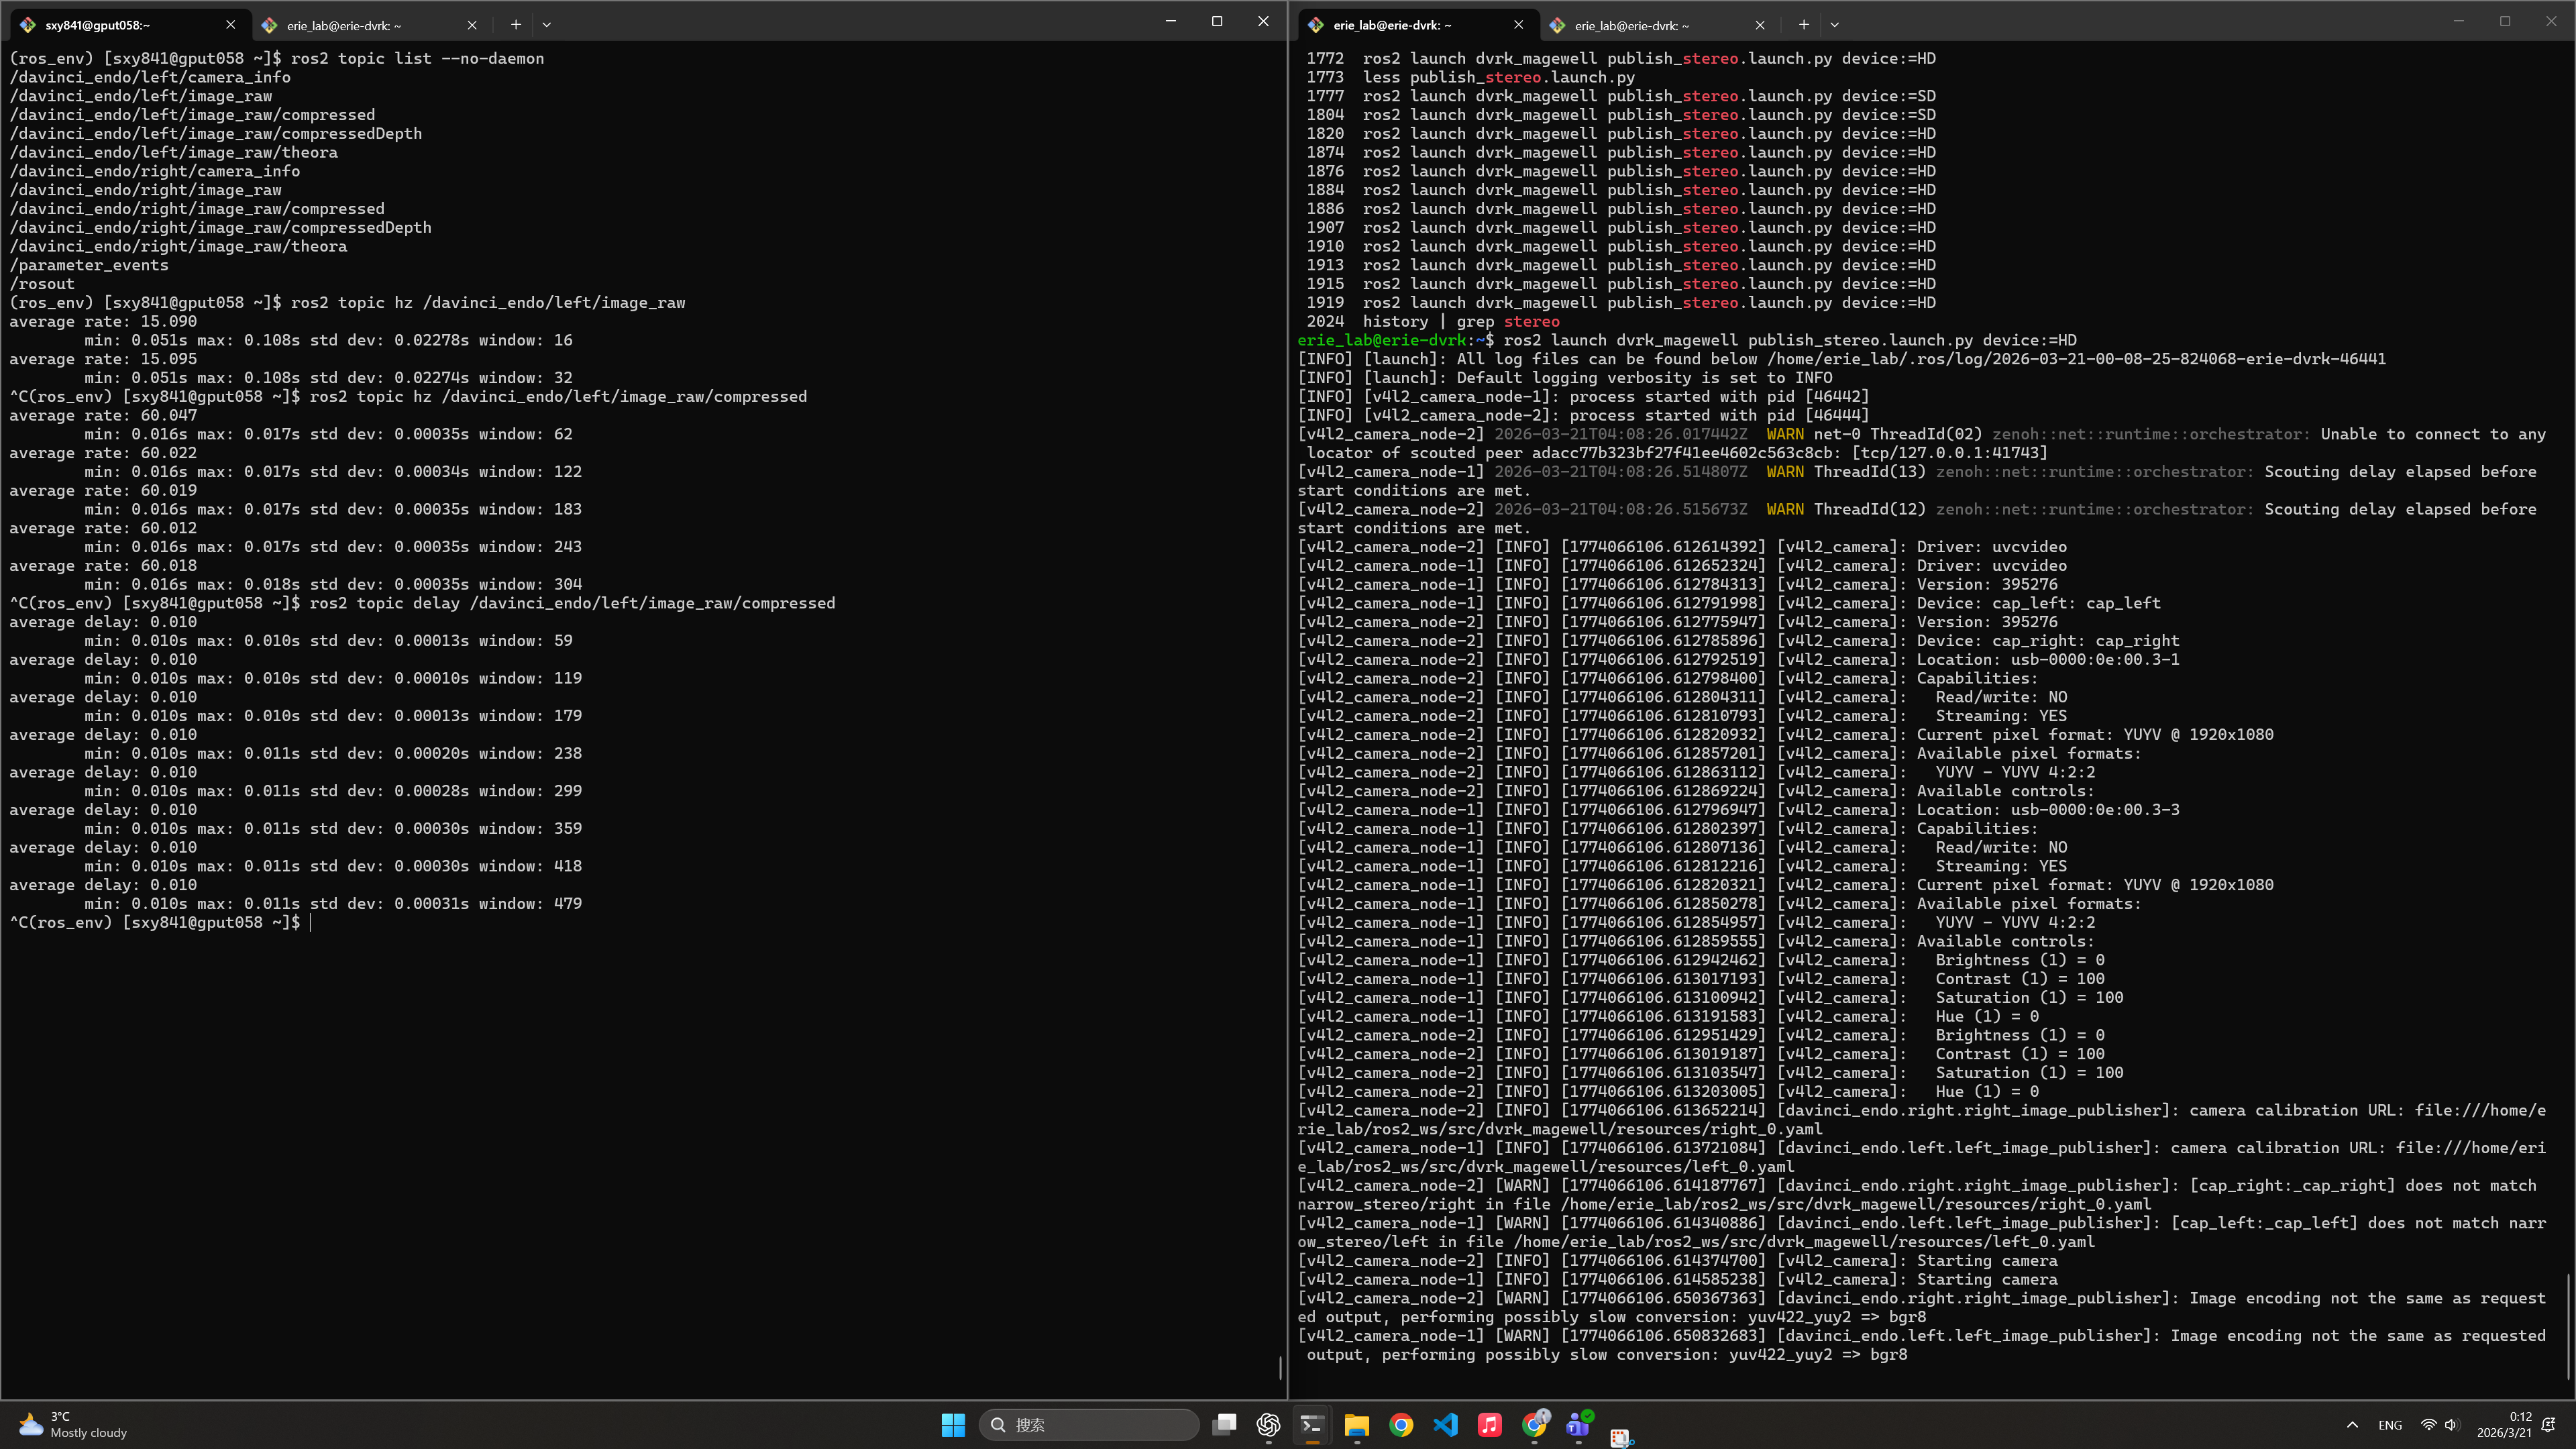Viewport: 2576px width, 1449px height.
Task: Add a new tab in left terminal
Action: tap(516, 24)
